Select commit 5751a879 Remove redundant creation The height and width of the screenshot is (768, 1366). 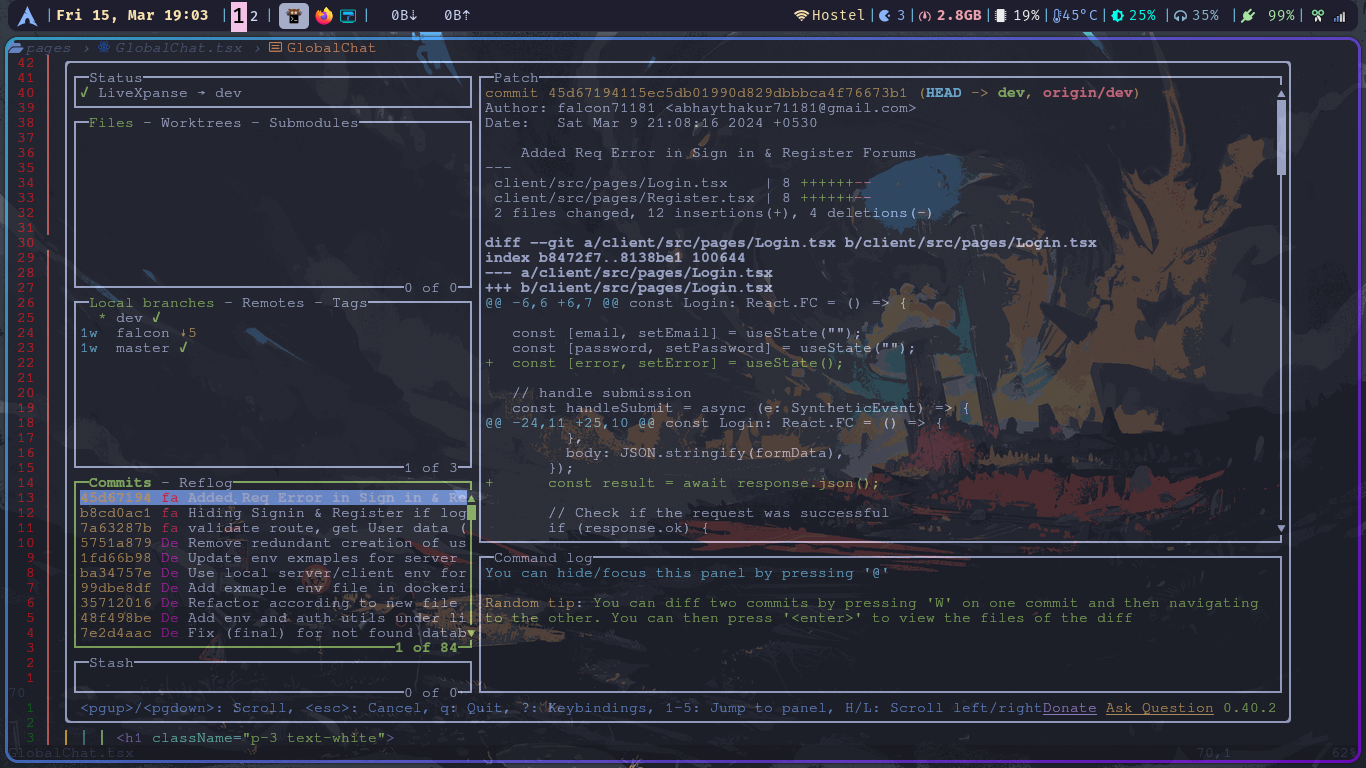273,543
